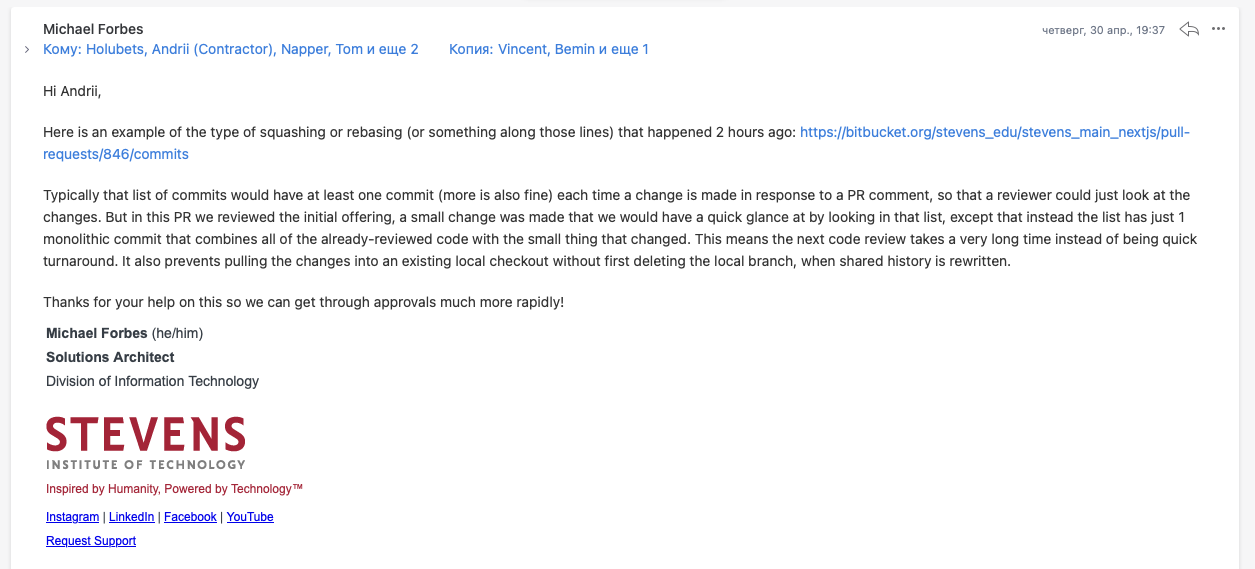Open the LinkedIn link in signature
Image resolution: width=1255 pixels, height=569 pixels.
click(x=131, y=517)
